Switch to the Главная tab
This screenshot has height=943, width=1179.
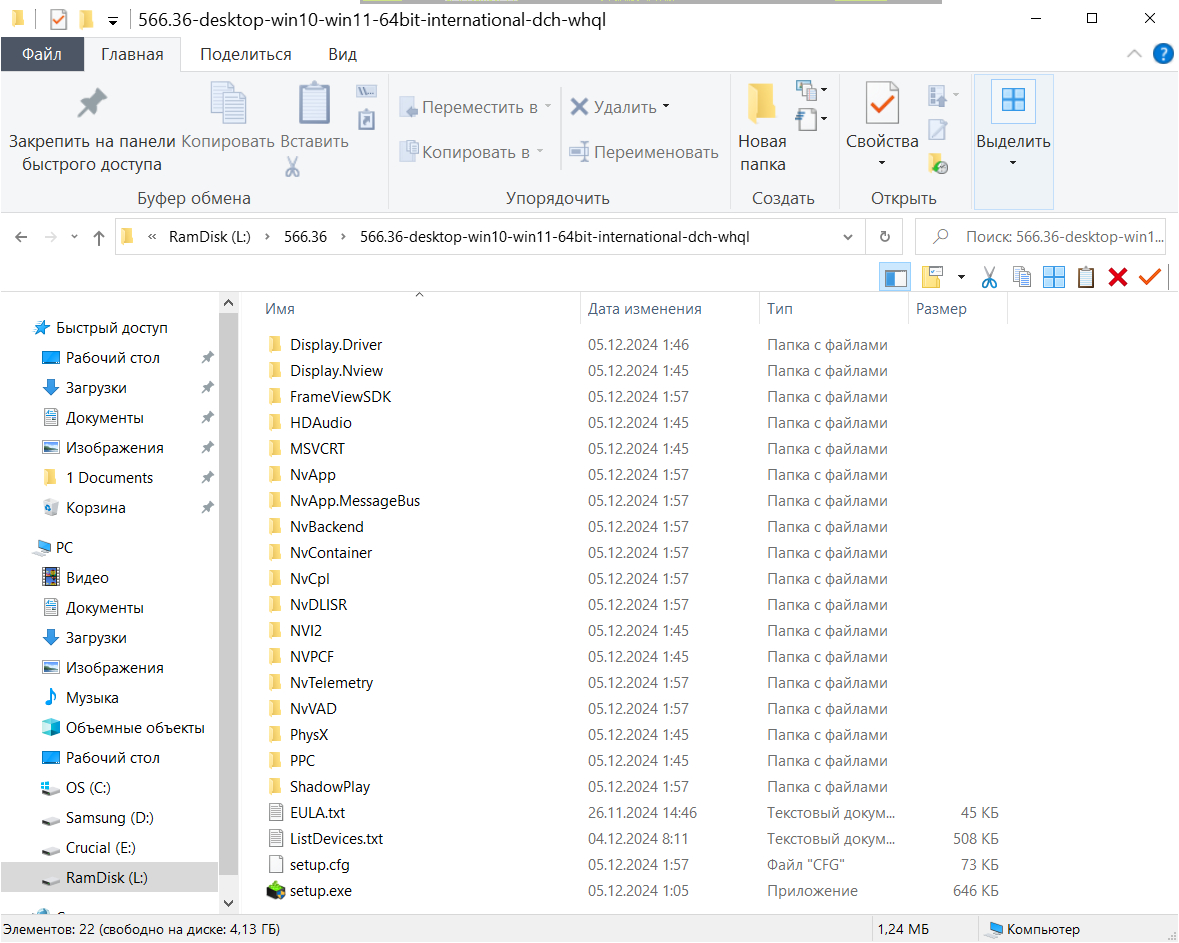click(x=132, y=54)
